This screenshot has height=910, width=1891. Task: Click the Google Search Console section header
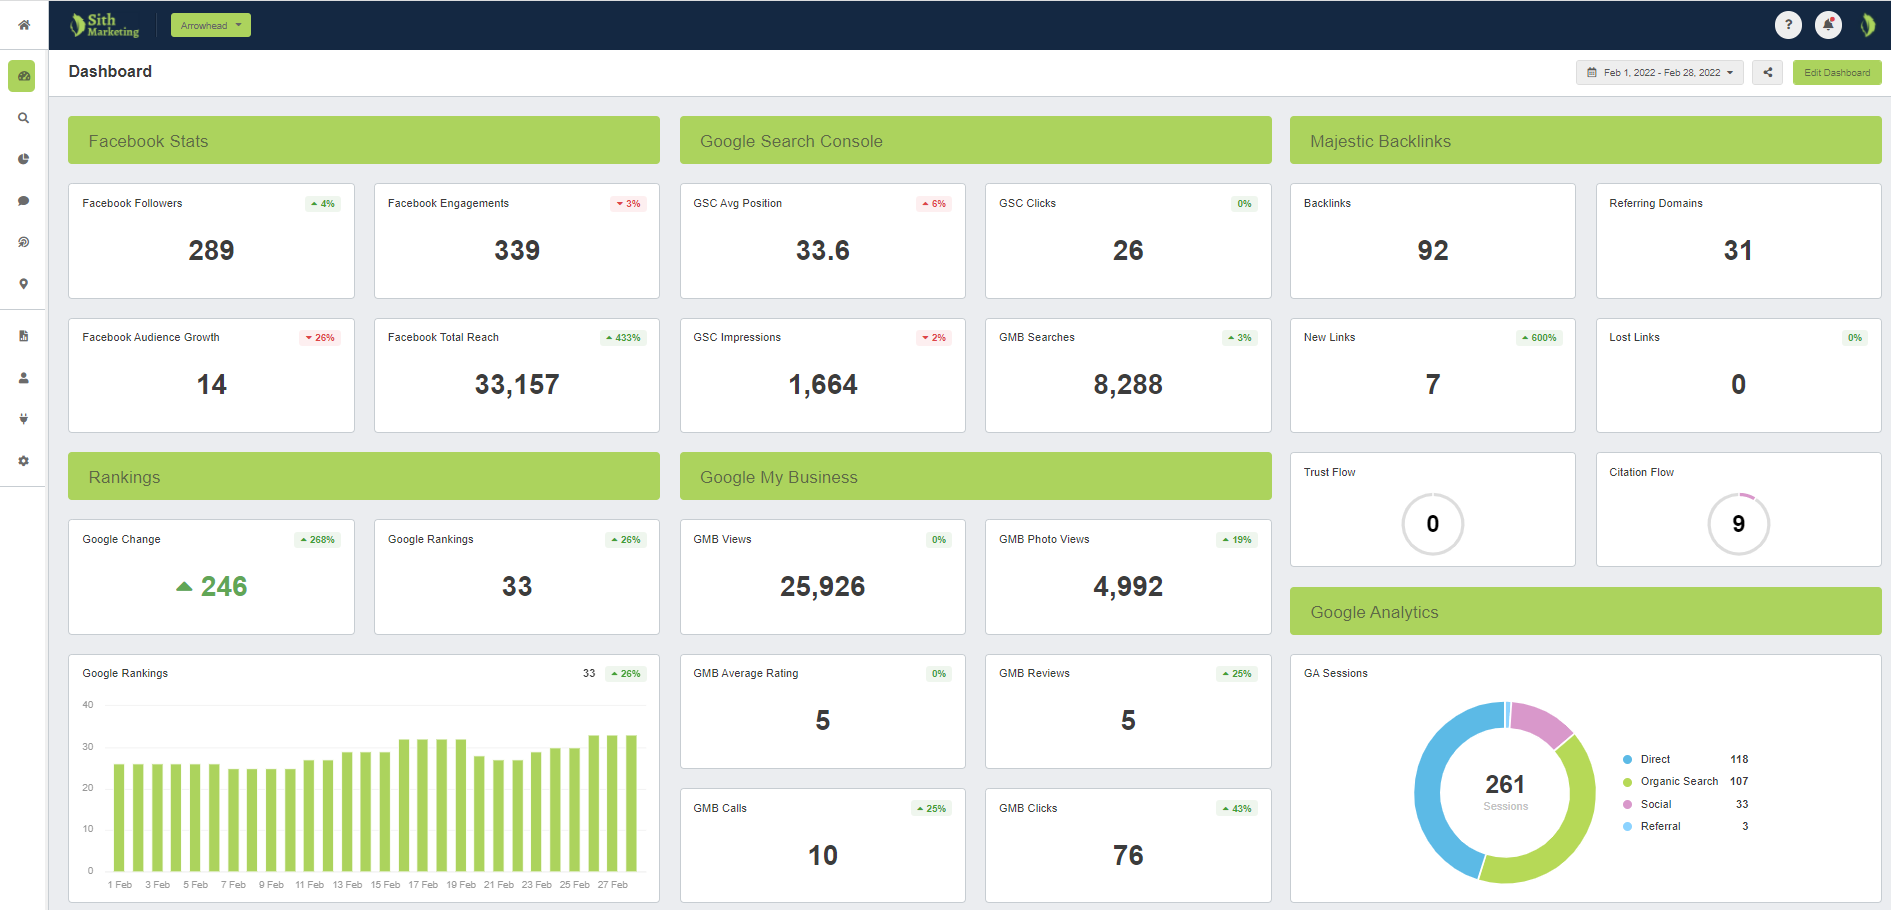[x=976, y=140]
